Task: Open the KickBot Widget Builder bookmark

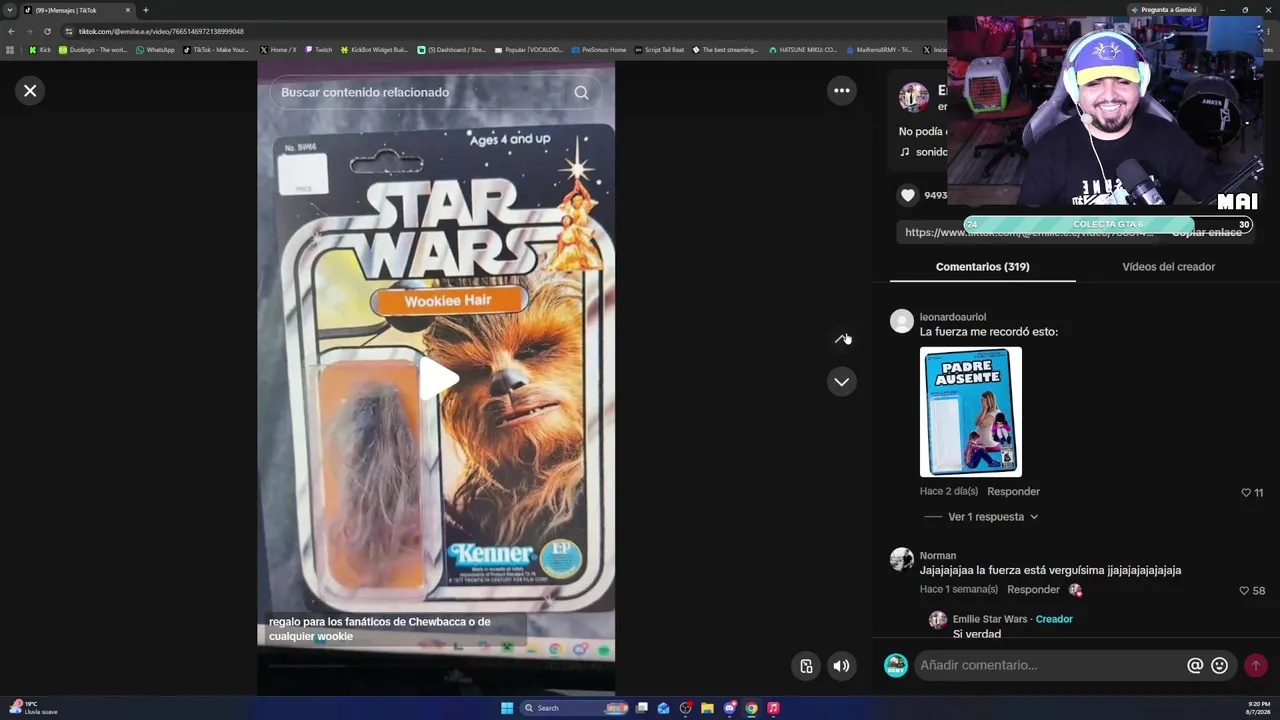Action: (x=375, y=50)
